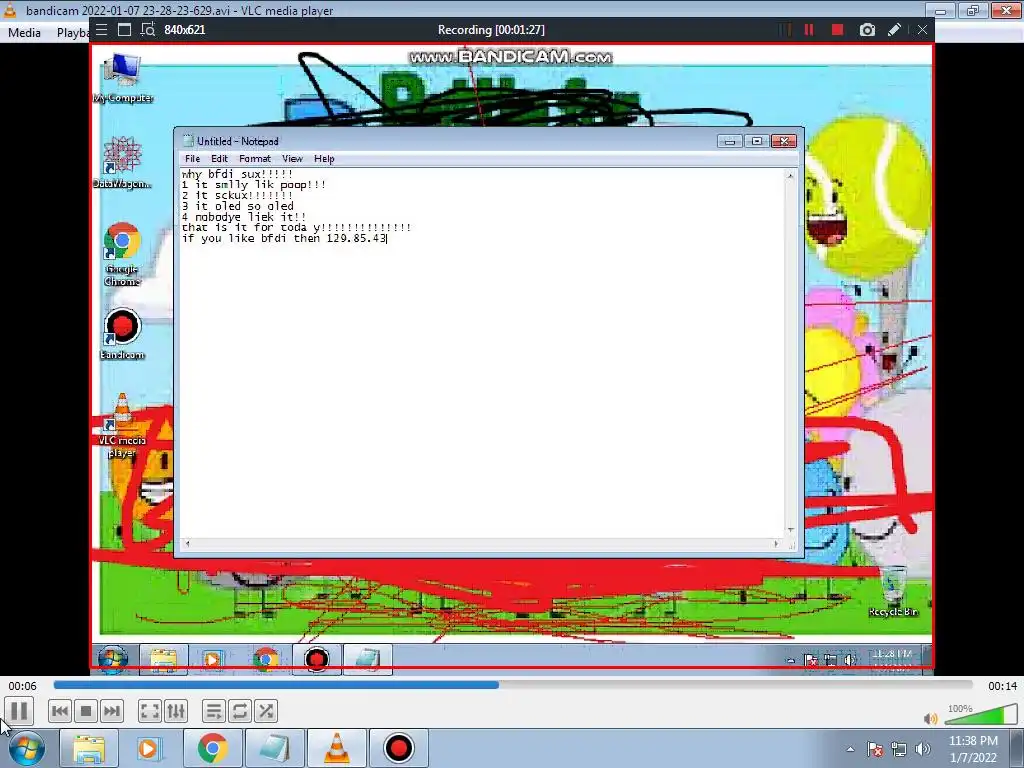Open Notepad File menu

tap(193, 159)
